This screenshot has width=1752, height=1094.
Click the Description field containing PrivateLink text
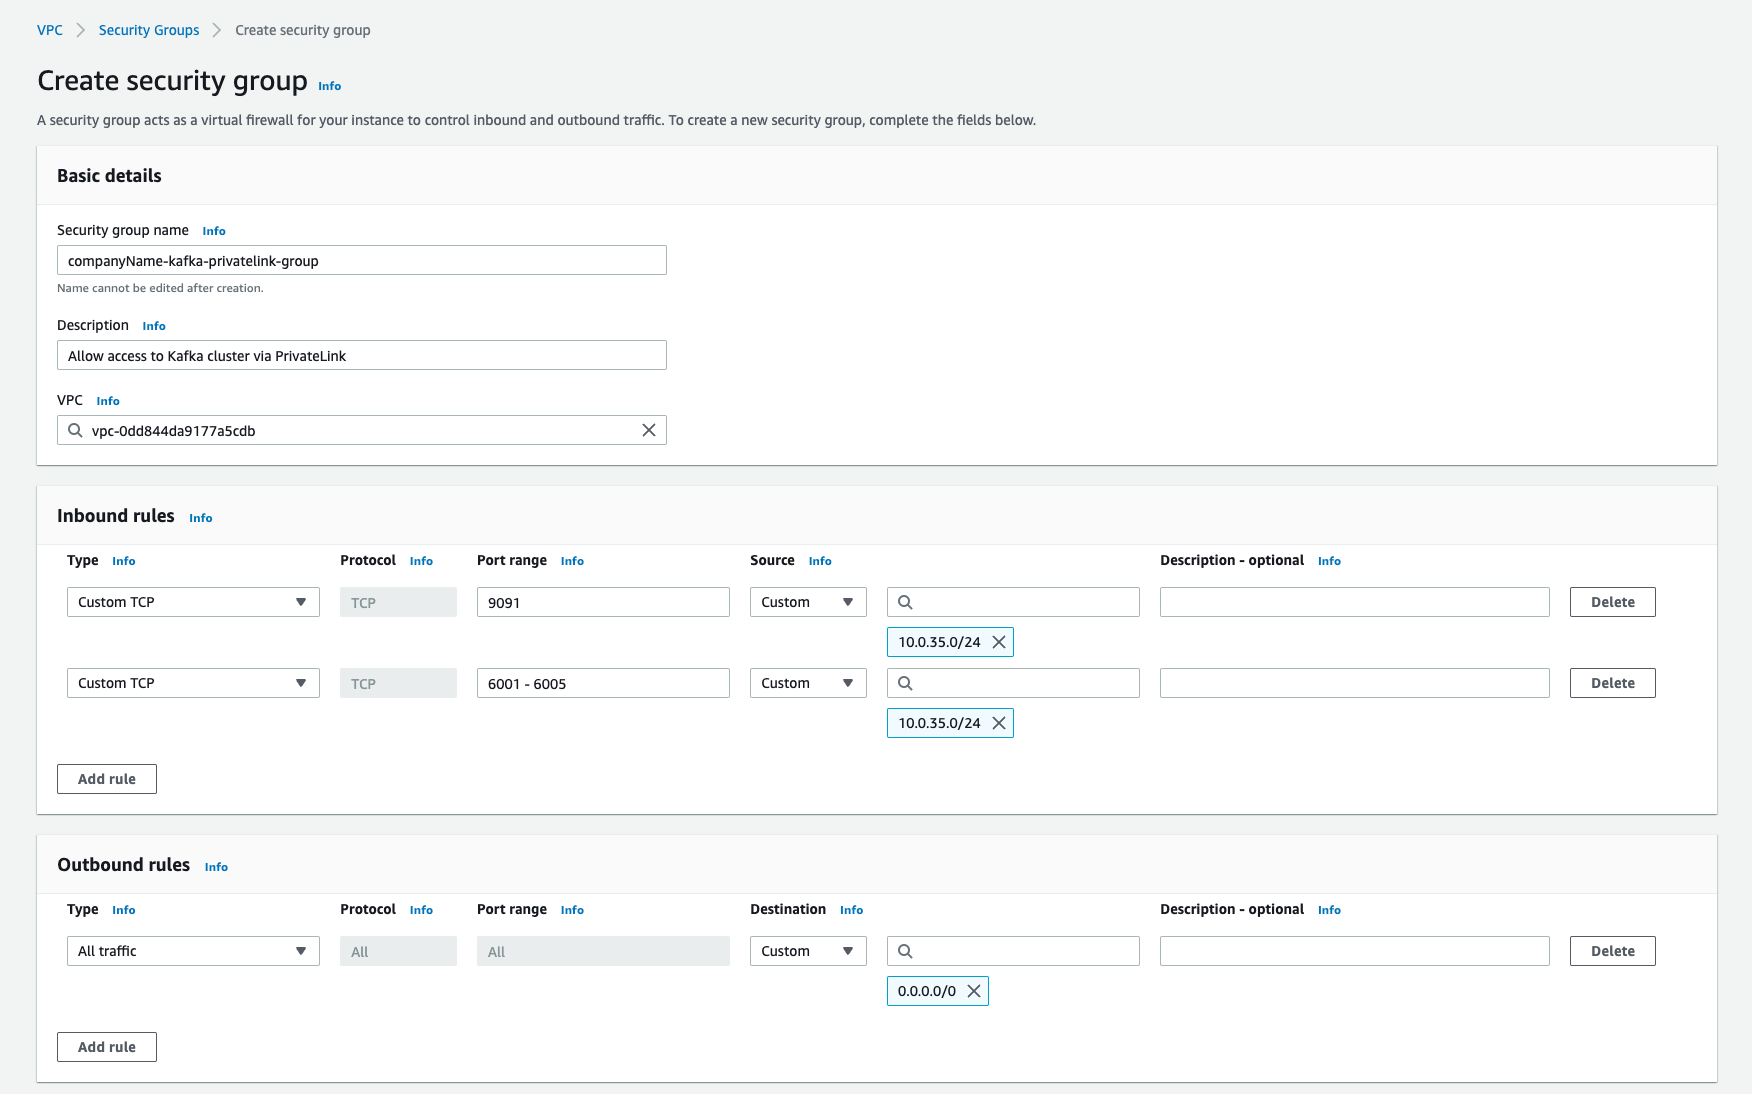click(361, 355)
